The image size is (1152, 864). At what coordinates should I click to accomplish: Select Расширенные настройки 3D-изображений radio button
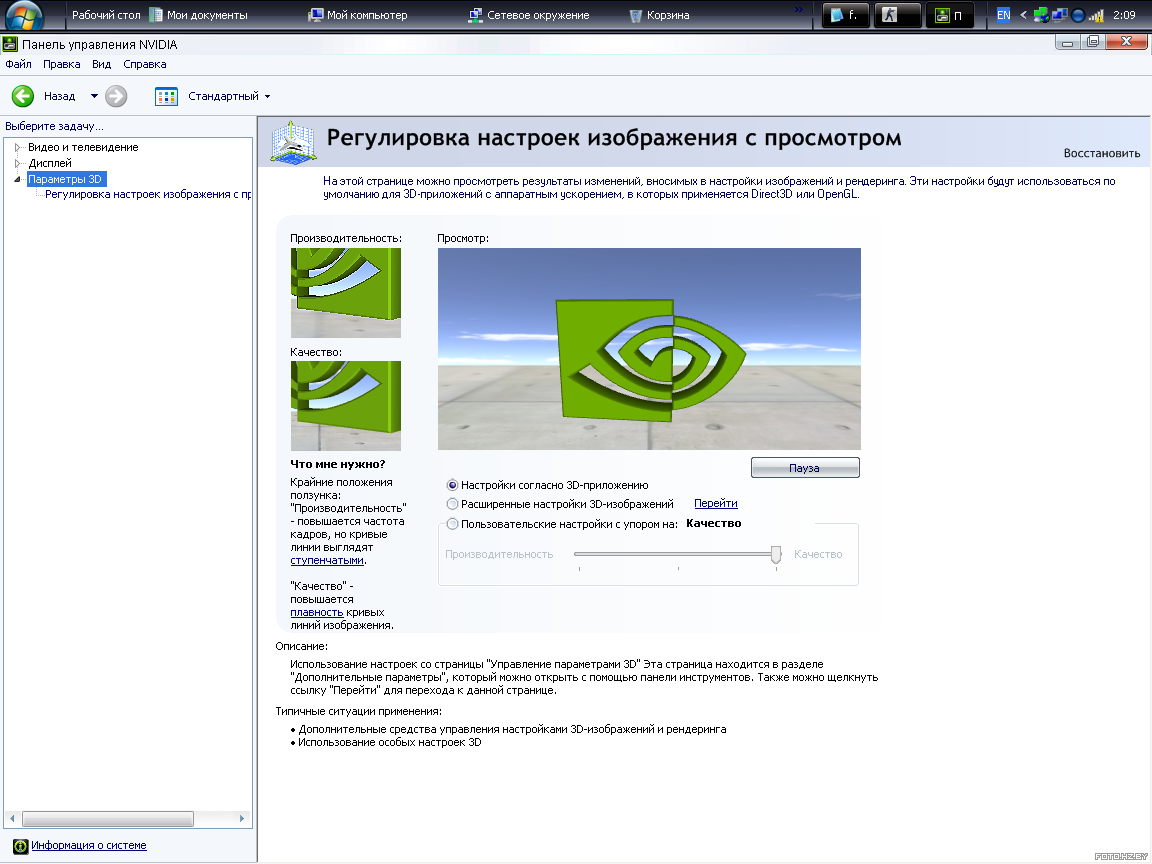tap(453, 504)
